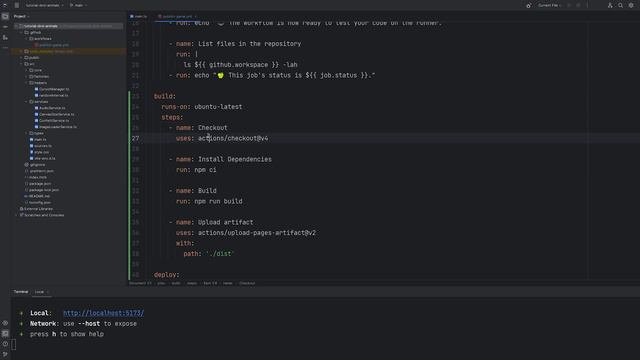The height and width of the screenshot is (360, 640).
Task: Select the Terminal panel title
Action: click(21, 292)
